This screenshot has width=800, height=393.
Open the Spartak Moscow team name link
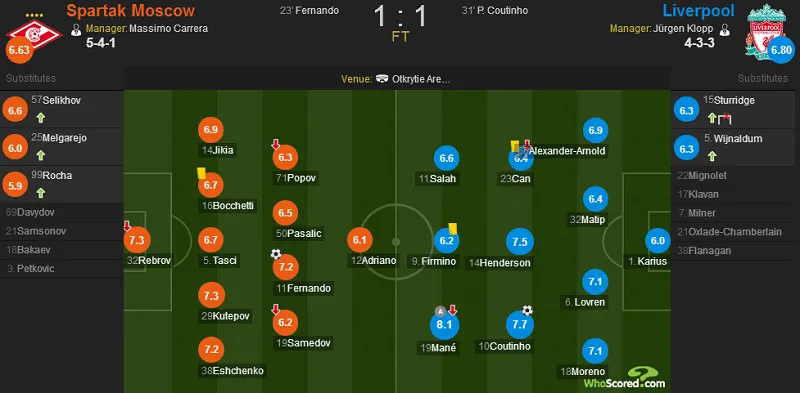pyautogui.click(x=131, y=11)
